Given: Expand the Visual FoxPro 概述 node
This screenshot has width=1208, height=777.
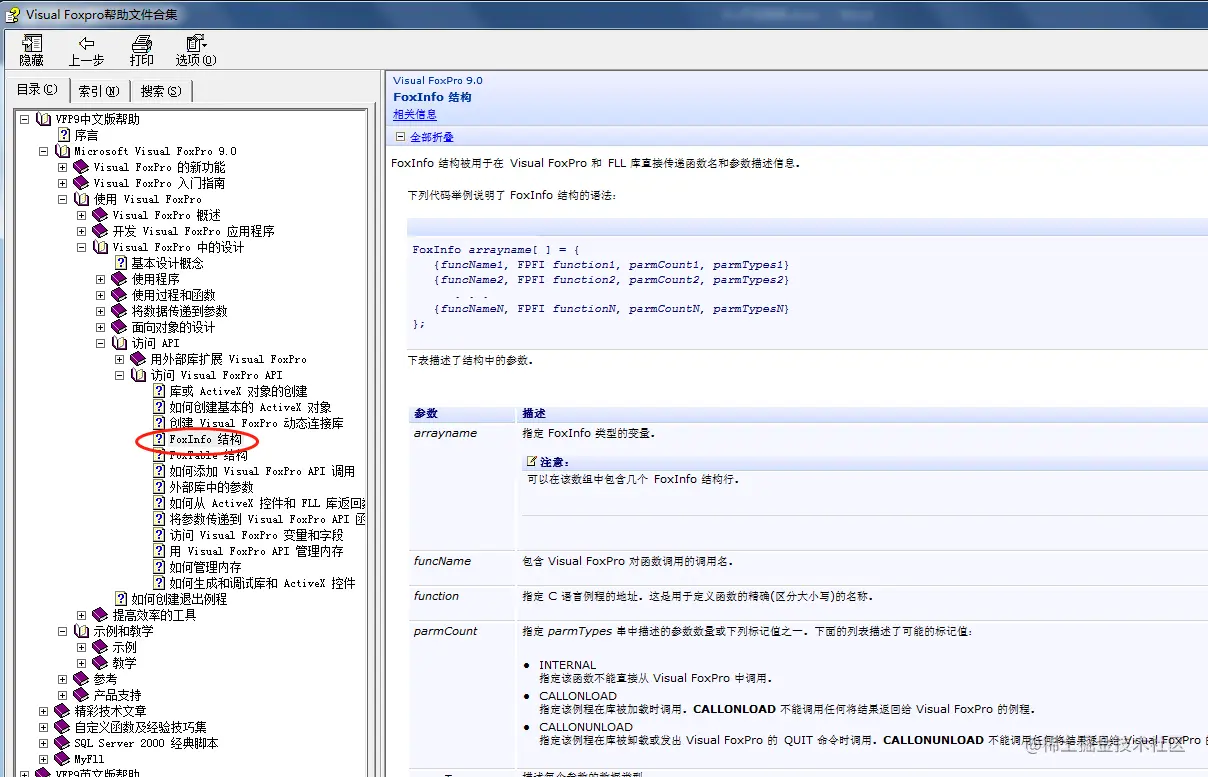Looking at the screenshot, I should click(x=81, y=215).
